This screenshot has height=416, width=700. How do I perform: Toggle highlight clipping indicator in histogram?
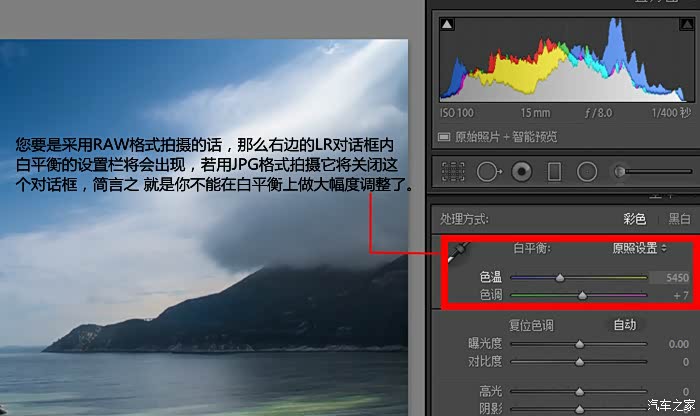click(x=686, y=24)
